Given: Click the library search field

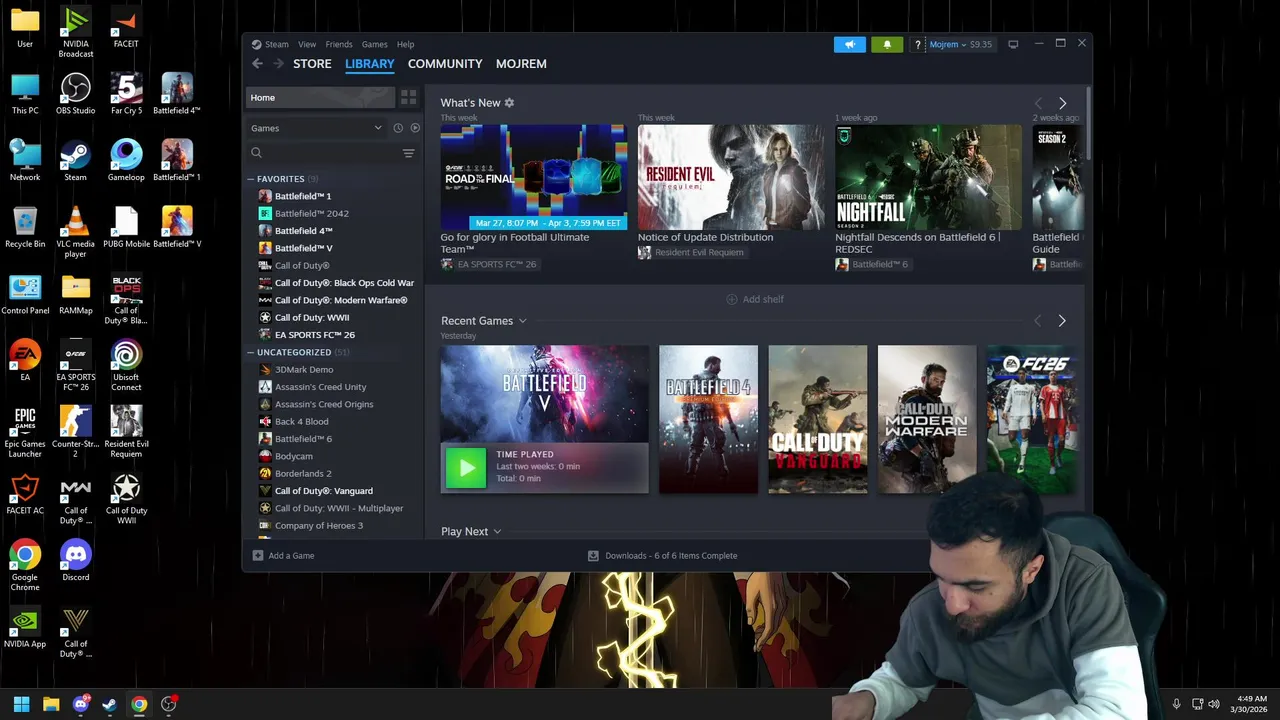Looking at the screenshot, I should [x=325, y=153].
